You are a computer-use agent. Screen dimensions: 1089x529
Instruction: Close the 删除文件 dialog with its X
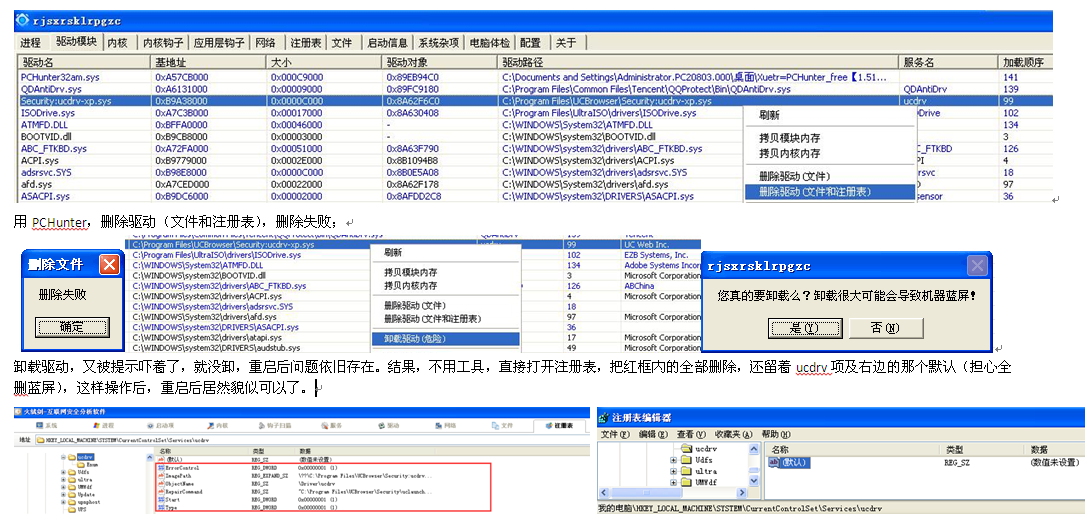click(x=110, y=264)
